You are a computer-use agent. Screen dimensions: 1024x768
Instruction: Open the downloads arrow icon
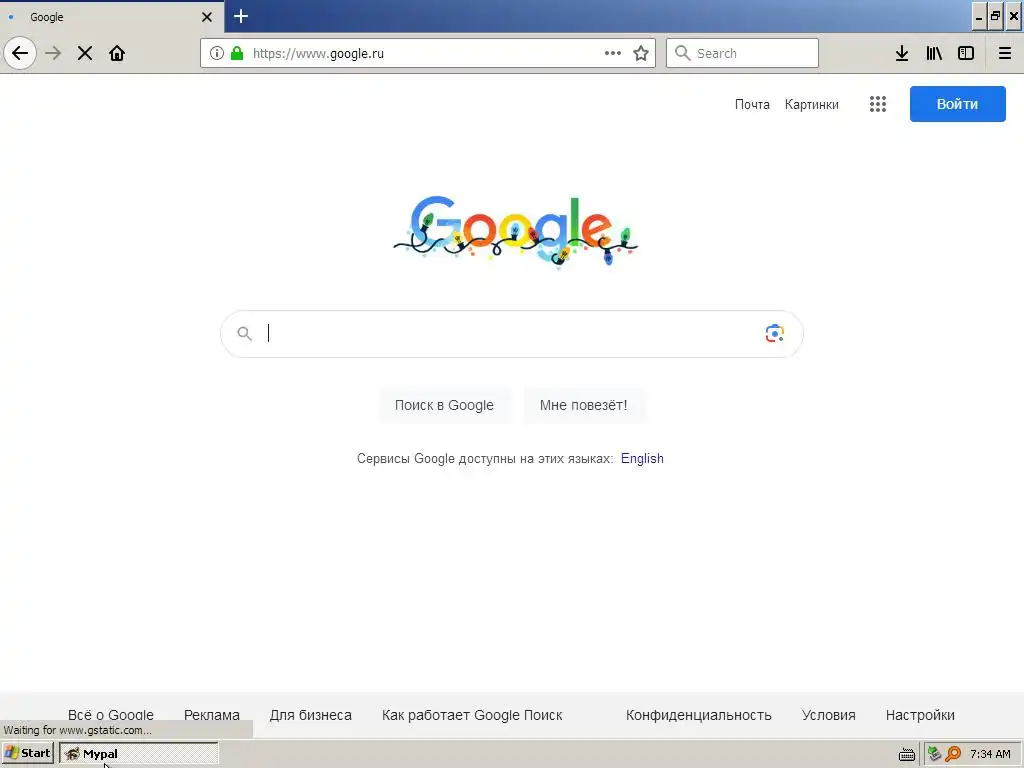tap(902, 53)
